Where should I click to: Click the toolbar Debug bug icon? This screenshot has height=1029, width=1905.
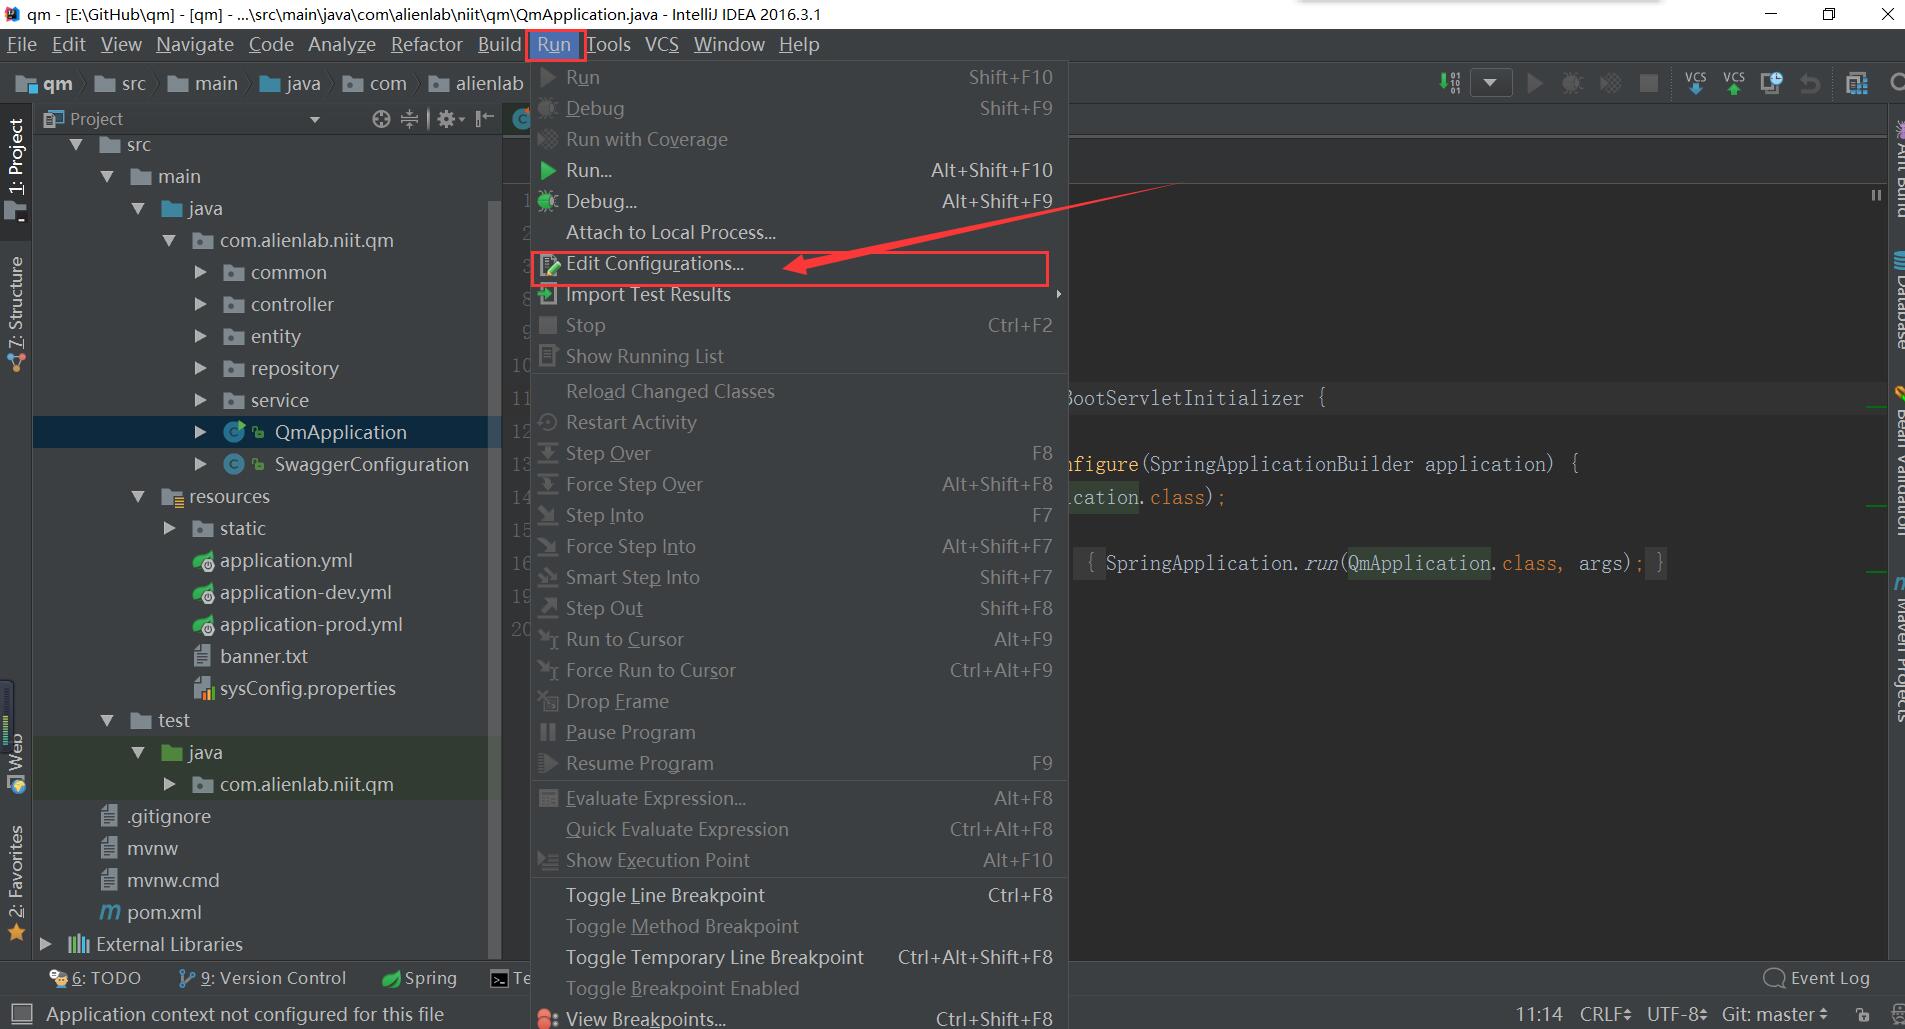[x=1573, y=83]
